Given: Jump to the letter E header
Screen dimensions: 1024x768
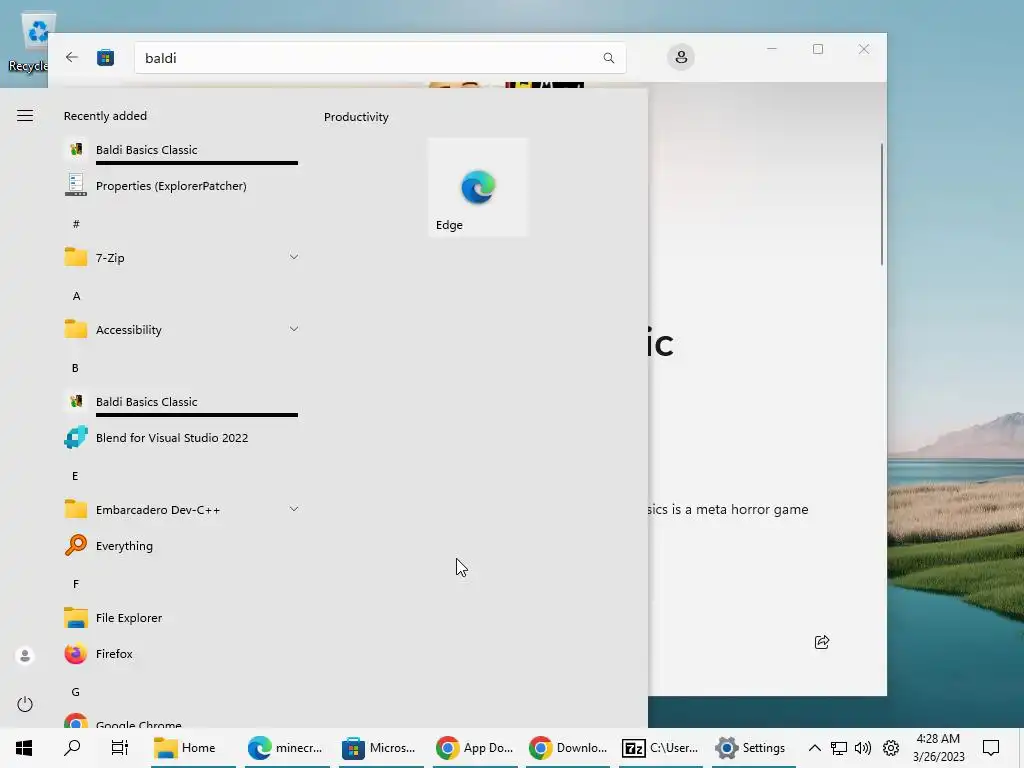Looking at the screenshot, I should pos(75,475).
